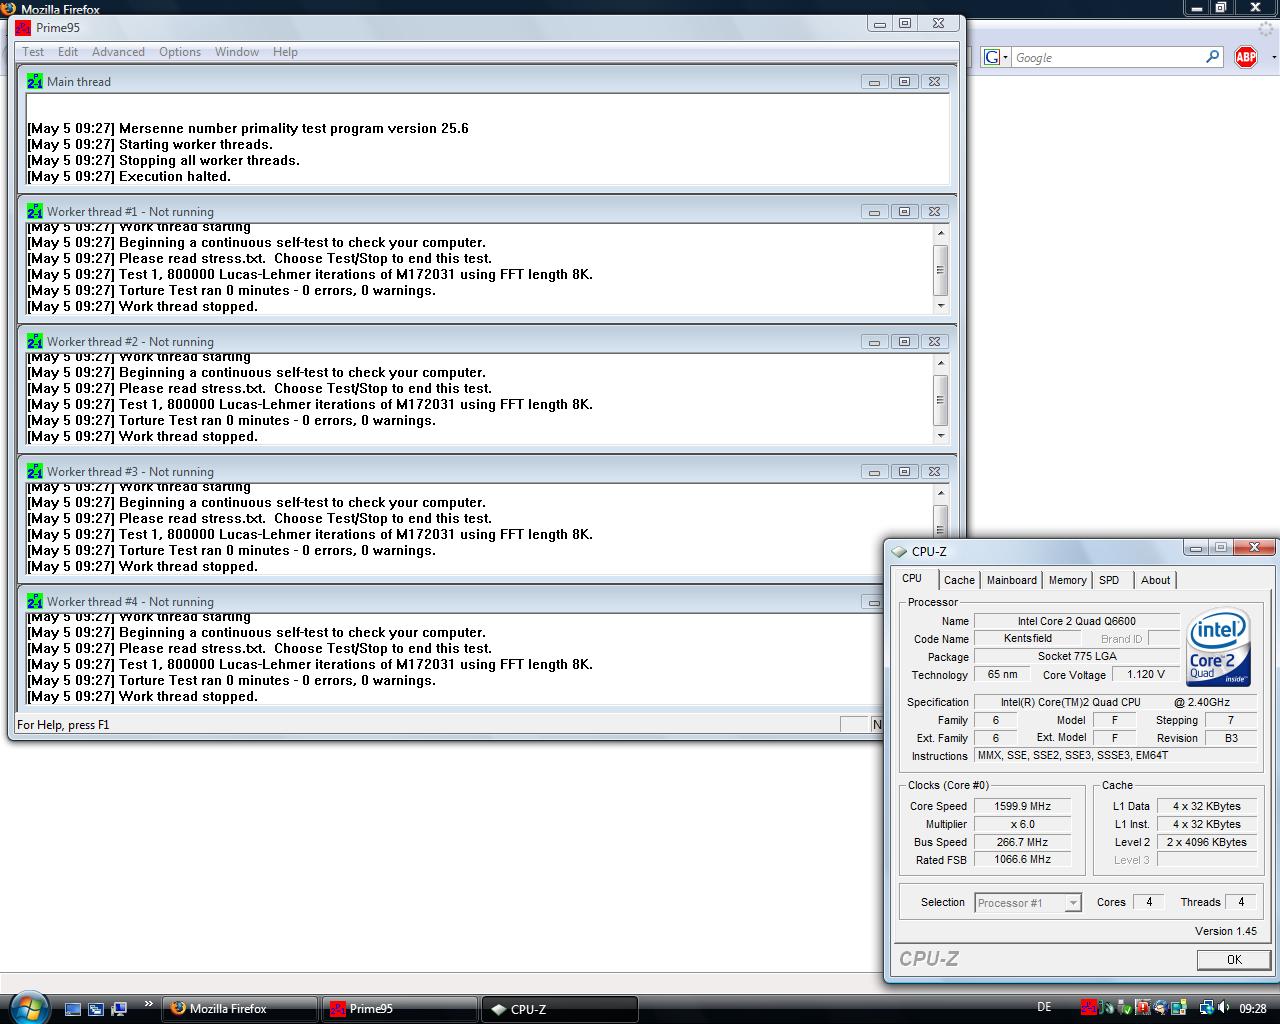Click the 'Execution halted.' line in Main thread
1280x1024 pixels.
coord(129,176)
